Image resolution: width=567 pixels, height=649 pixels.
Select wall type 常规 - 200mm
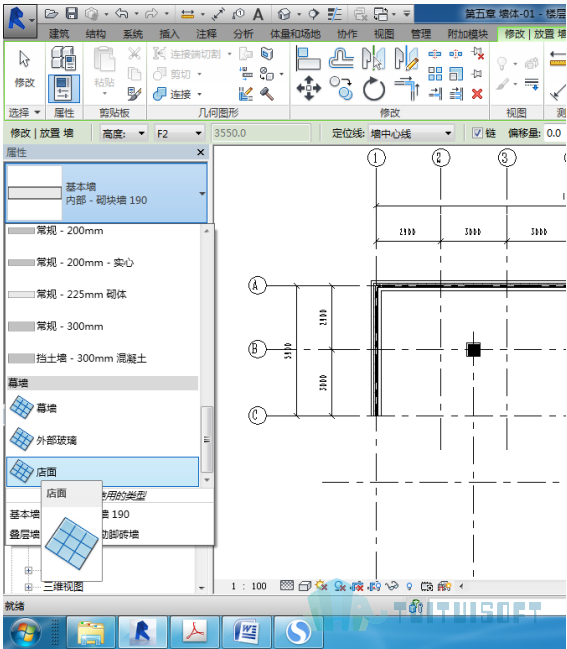(103, 231)
